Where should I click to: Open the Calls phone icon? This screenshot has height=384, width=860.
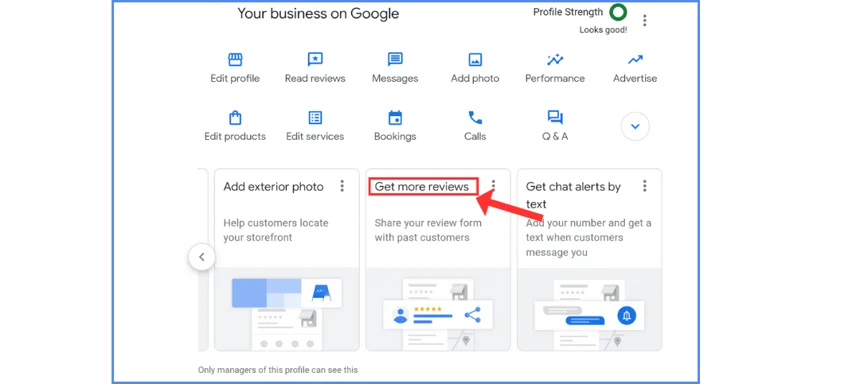coord(475,117)
